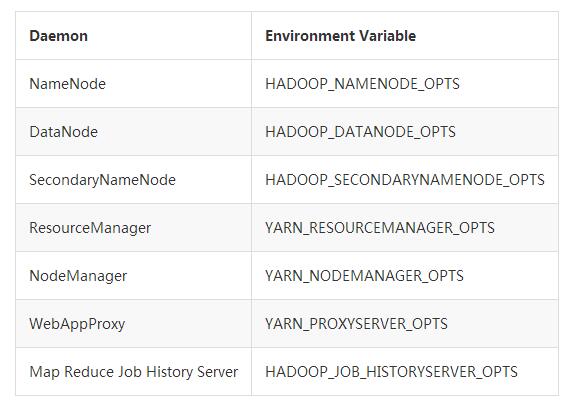Click the NodeManager row label
The height and width of the screenshot is (403, 567).
point(78,276)
